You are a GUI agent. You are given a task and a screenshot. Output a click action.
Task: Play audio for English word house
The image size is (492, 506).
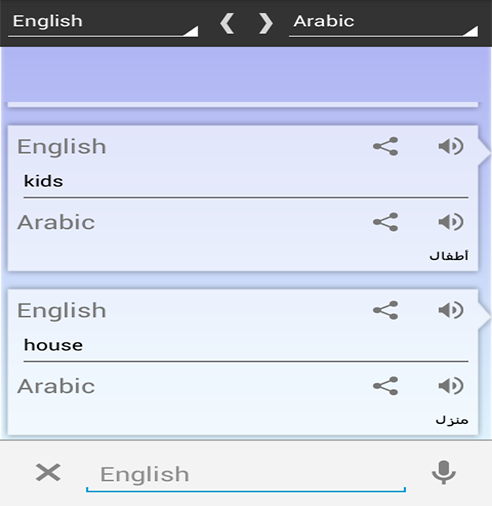451,310
